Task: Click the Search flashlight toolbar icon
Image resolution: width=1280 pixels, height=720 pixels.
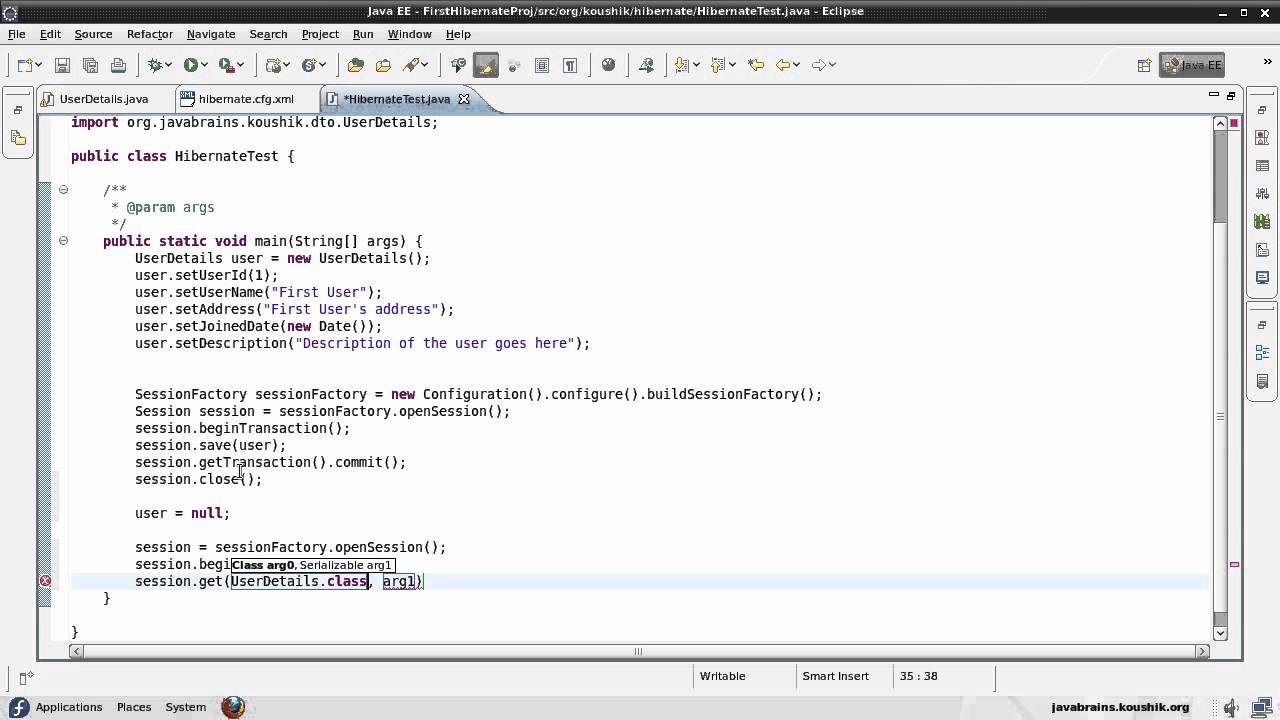Action: (411, 65)
